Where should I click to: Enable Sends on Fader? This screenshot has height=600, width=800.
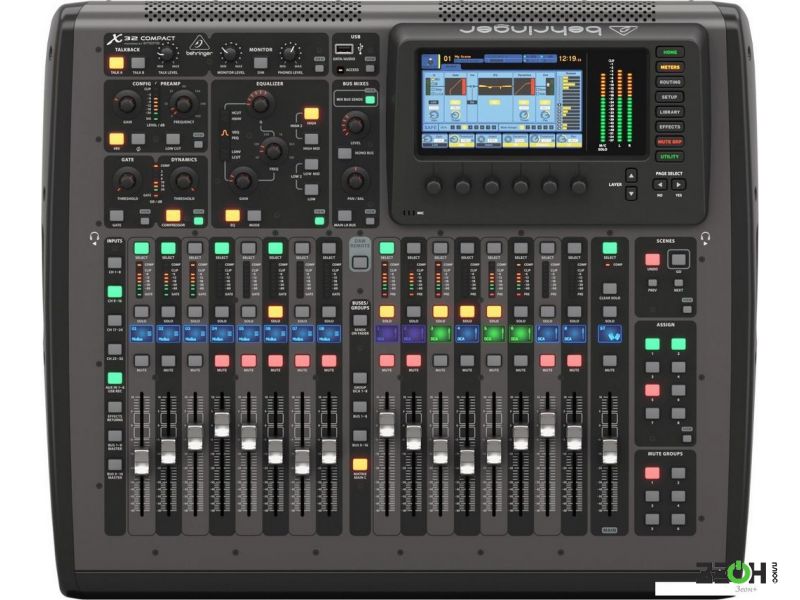(360, 320)
